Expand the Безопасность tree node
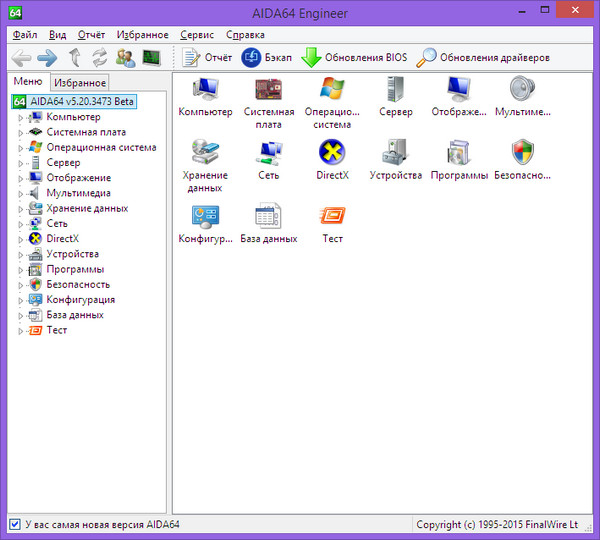This screenshot has width=600, height=540. pos(20,285)
